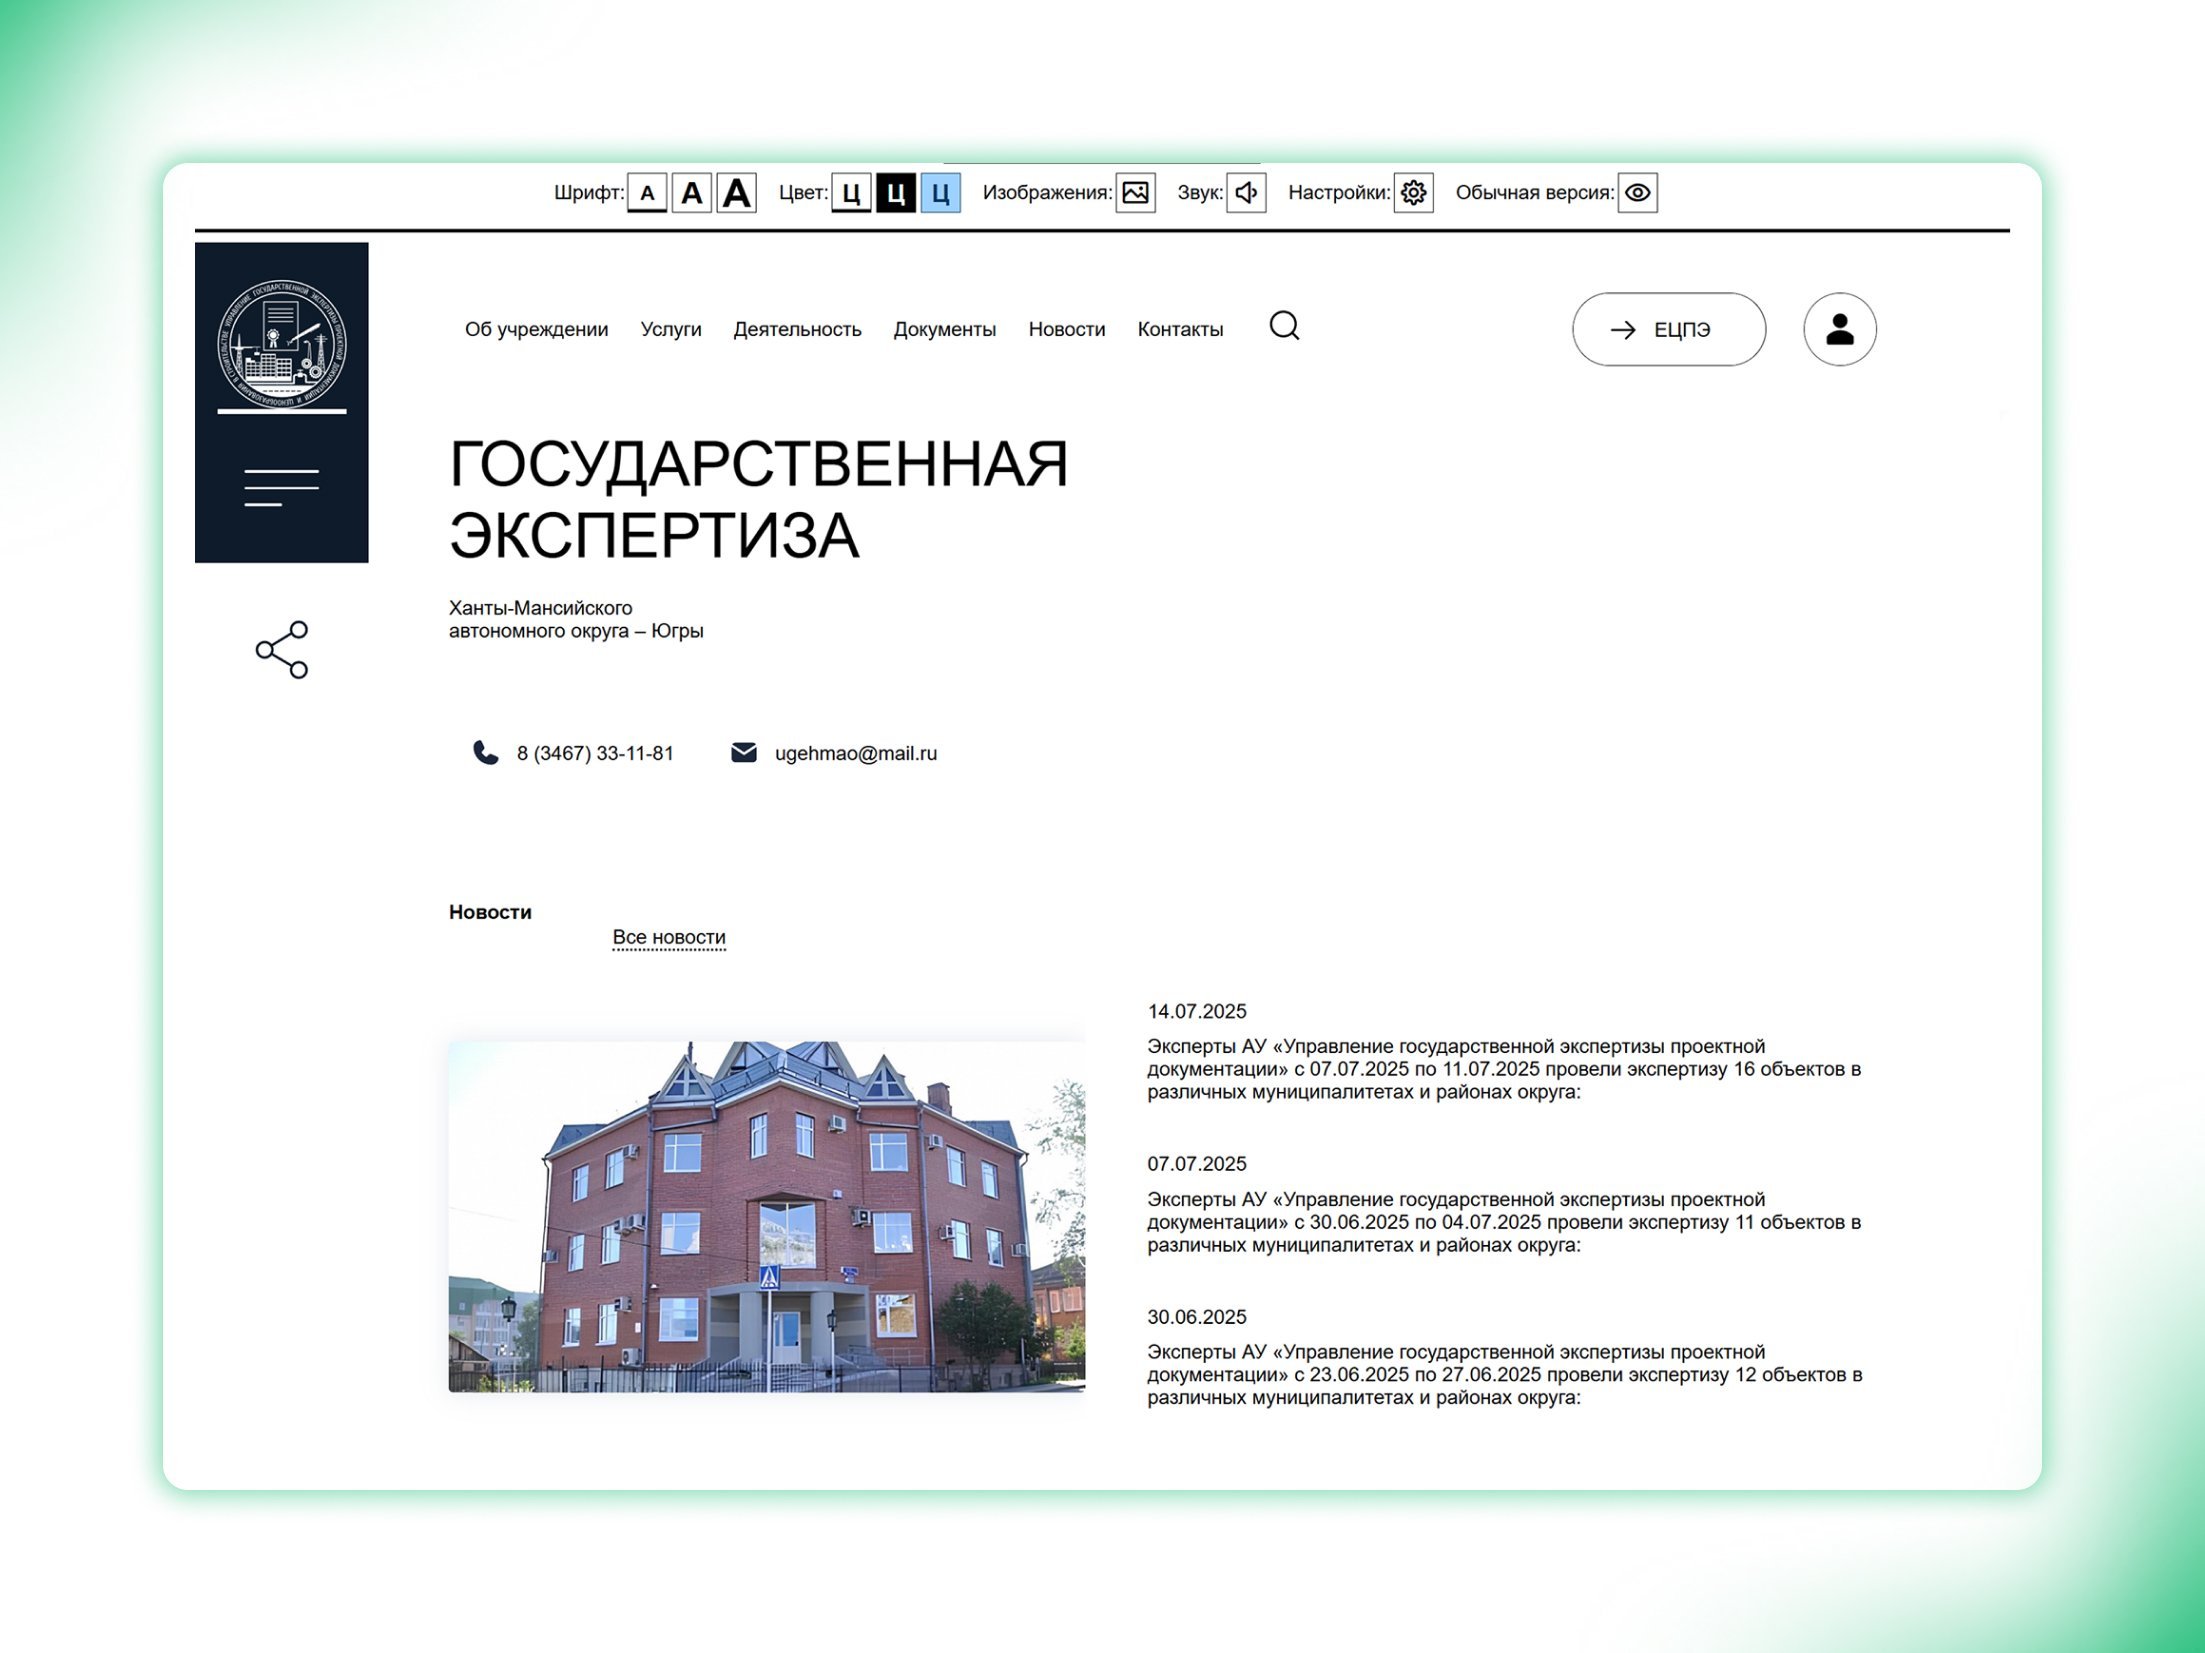Screen dimensions: 2205x1653
Task: Select the medium font size A
Action: click(x=691, y=192)
